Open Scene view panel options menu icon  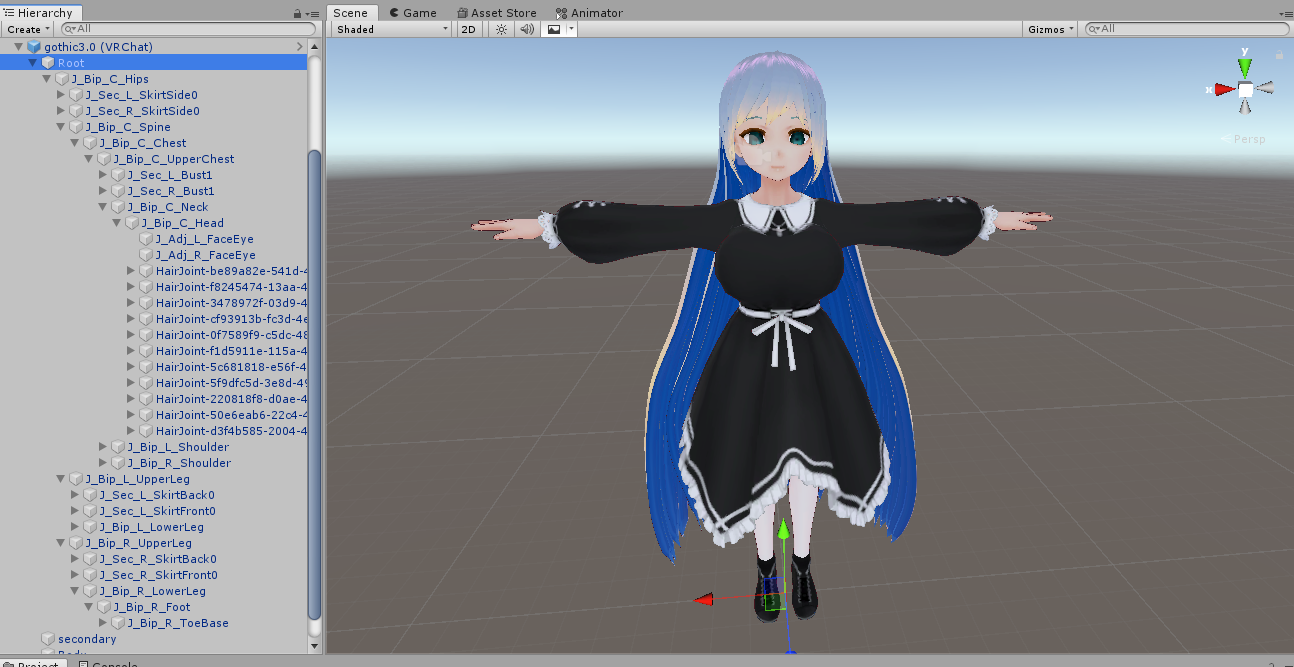click(1285, 13)
